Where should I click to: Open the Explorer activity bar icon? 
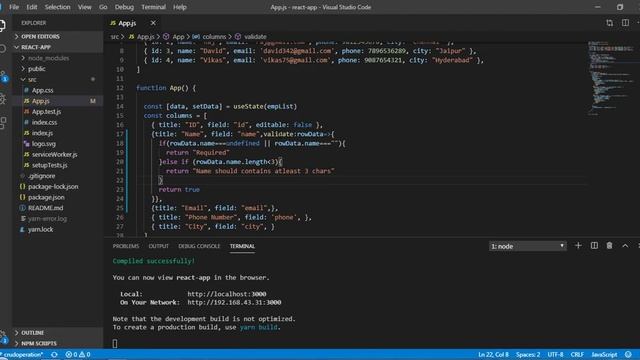pos(2,26)
